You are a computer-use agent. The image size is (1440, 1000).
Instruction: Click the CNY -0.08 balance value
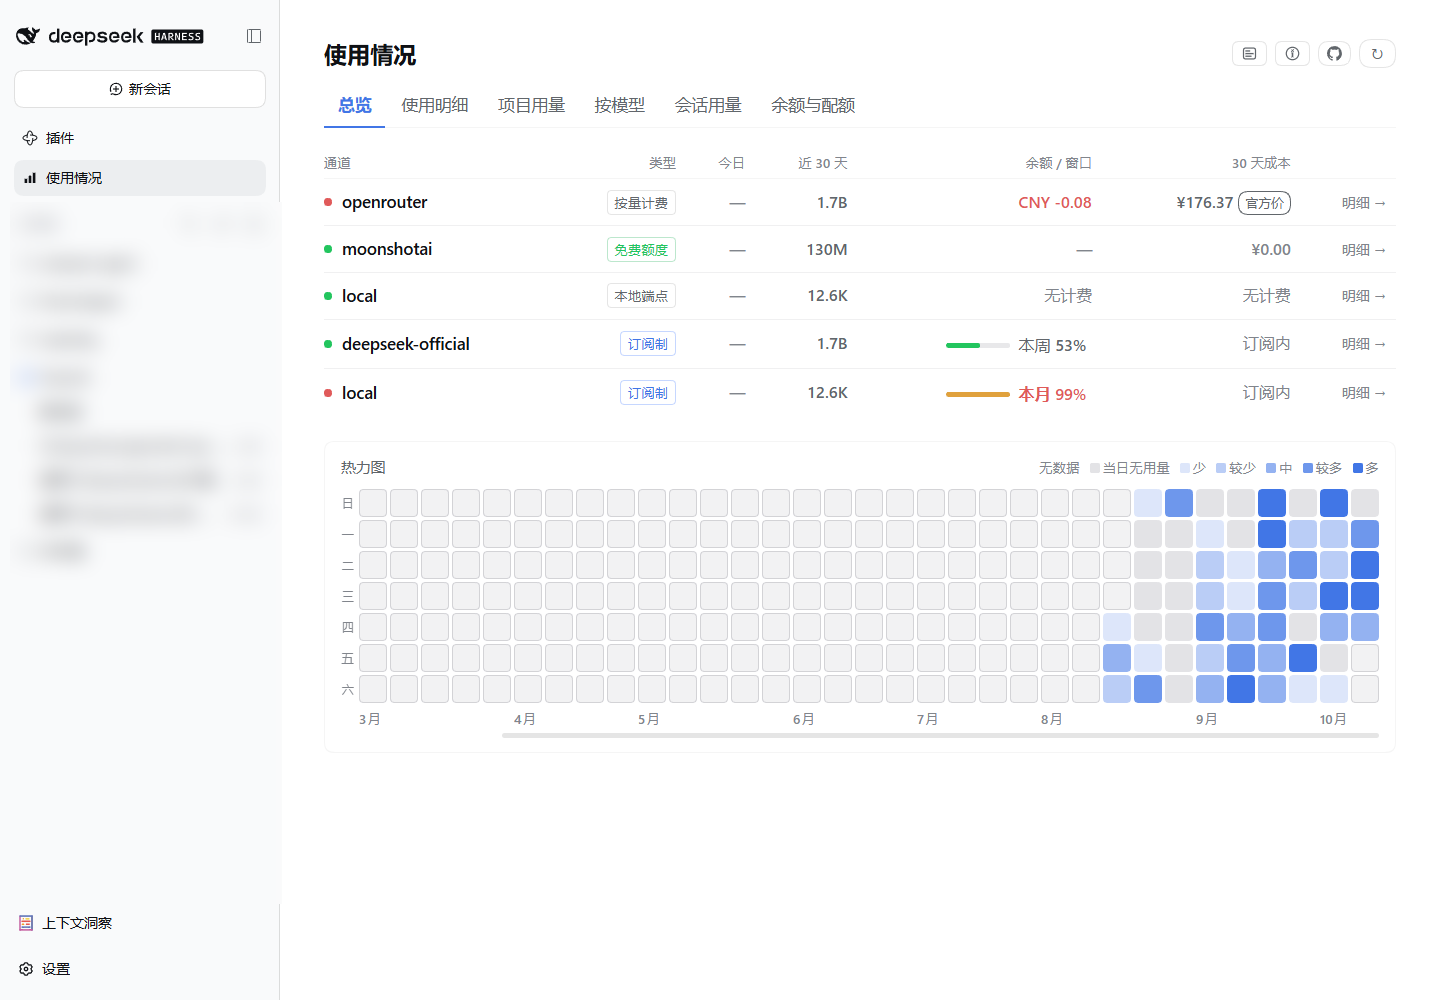pyautogui.click(x=1055, y=203)
